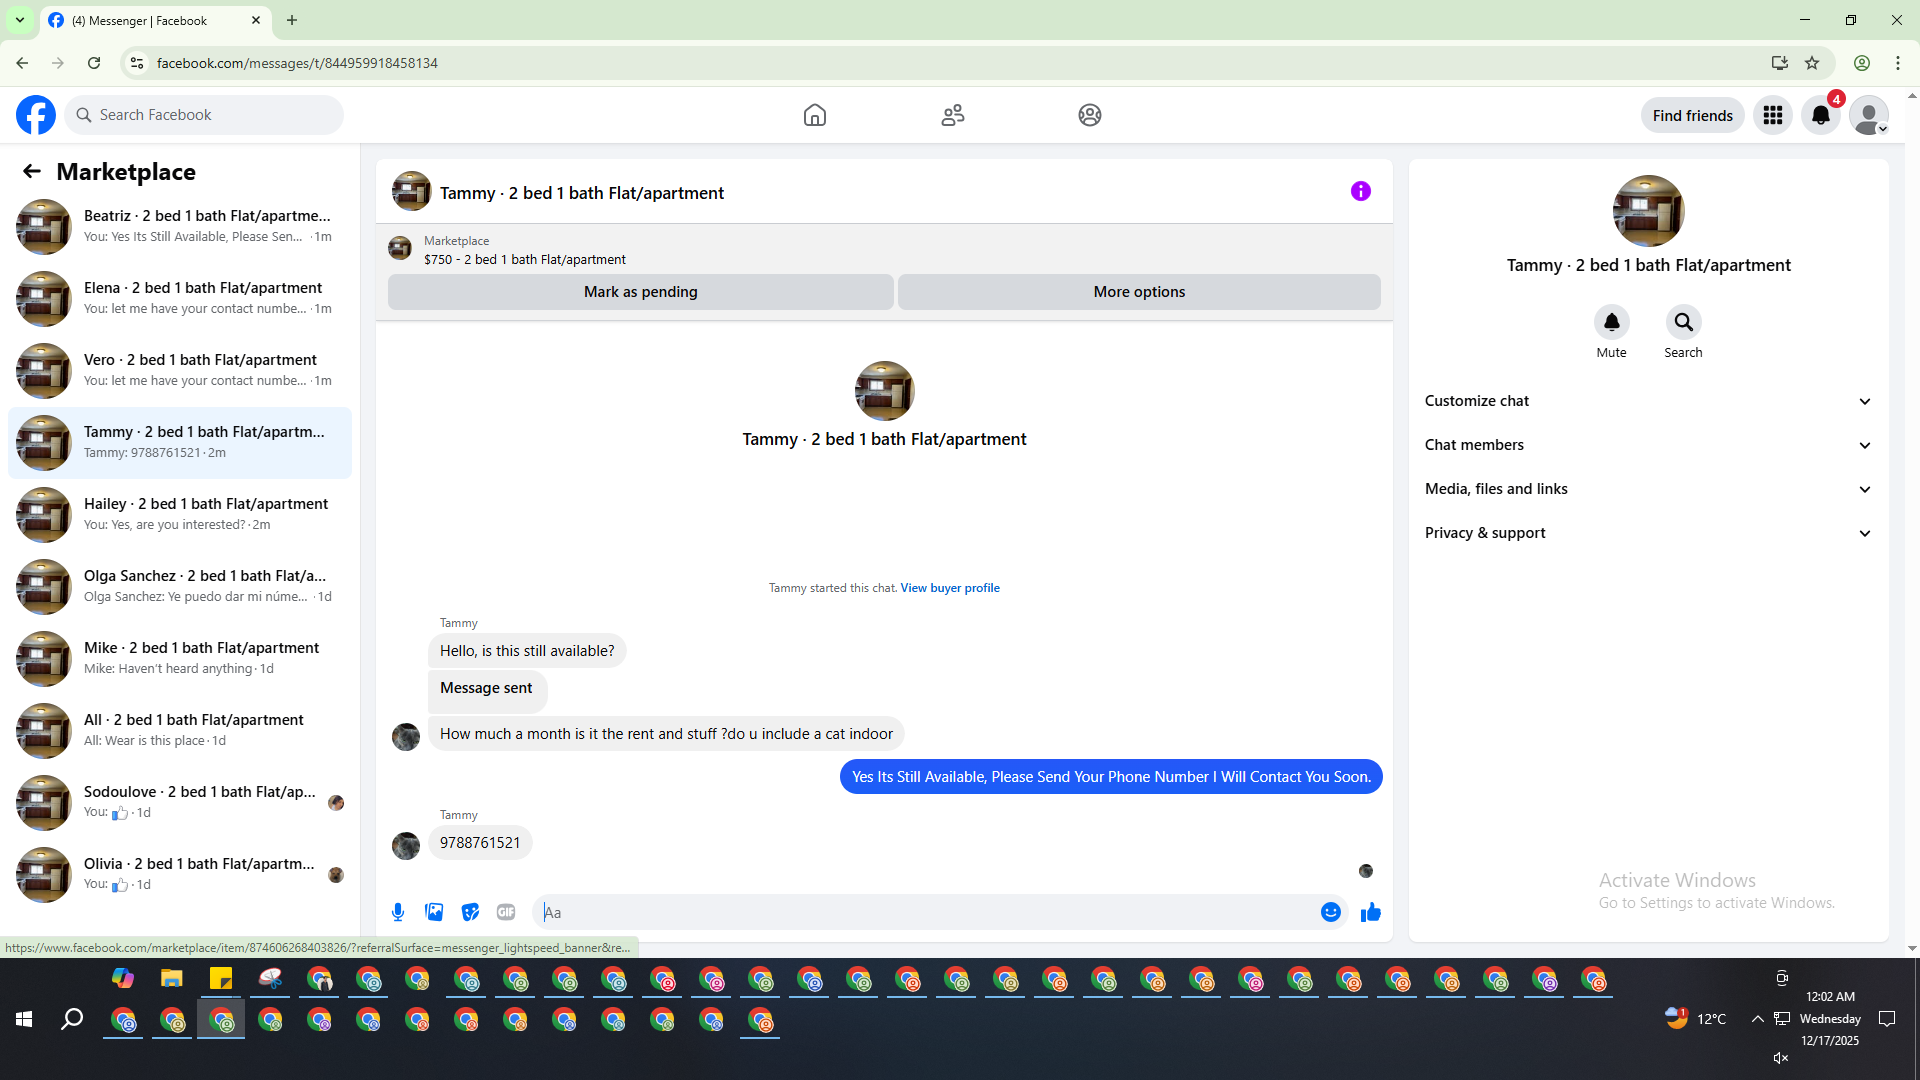Open Chrome's three-dot menu
The image size is (1920, 1080).
click(1898, 63)
